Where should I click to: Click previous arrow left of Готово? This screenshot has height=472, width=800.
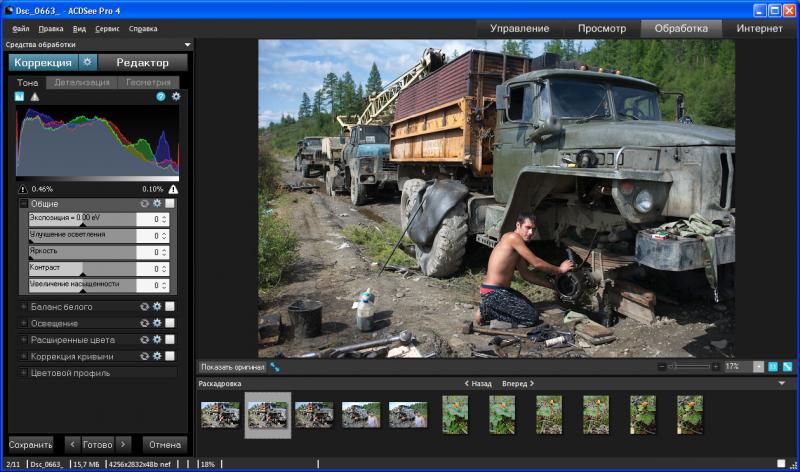[72, 444]
